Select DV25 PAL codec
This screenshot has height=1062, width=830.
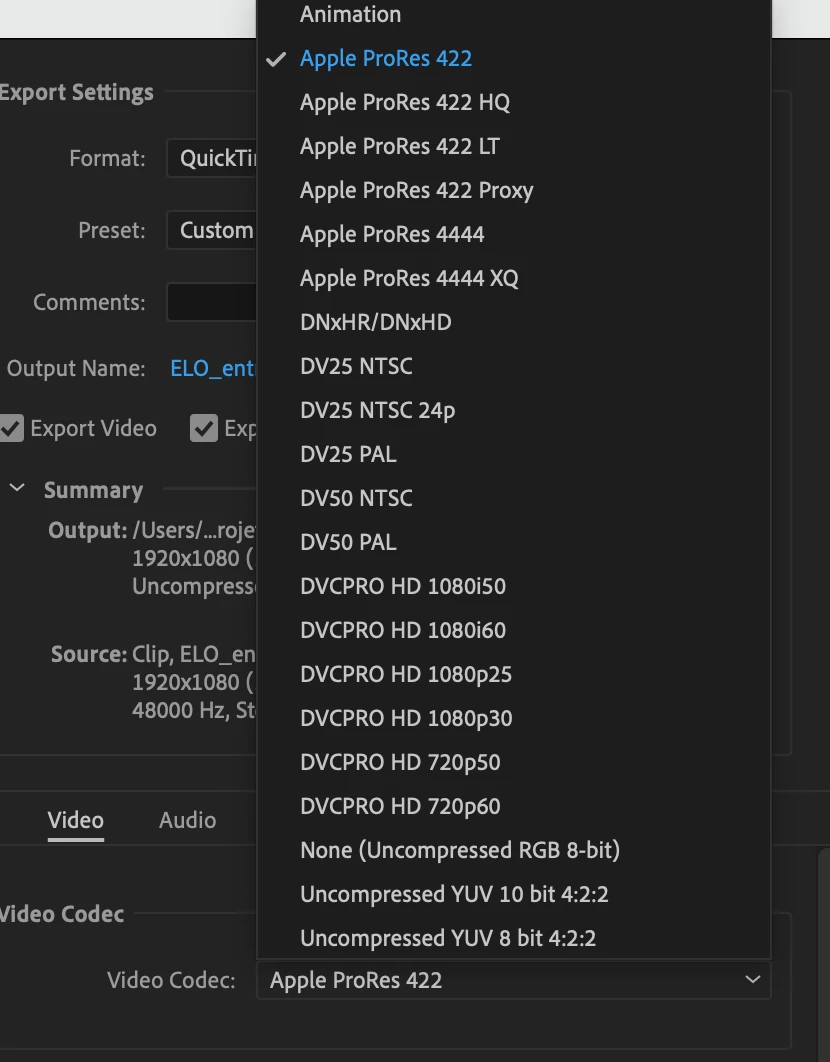[x=514, y=454]
